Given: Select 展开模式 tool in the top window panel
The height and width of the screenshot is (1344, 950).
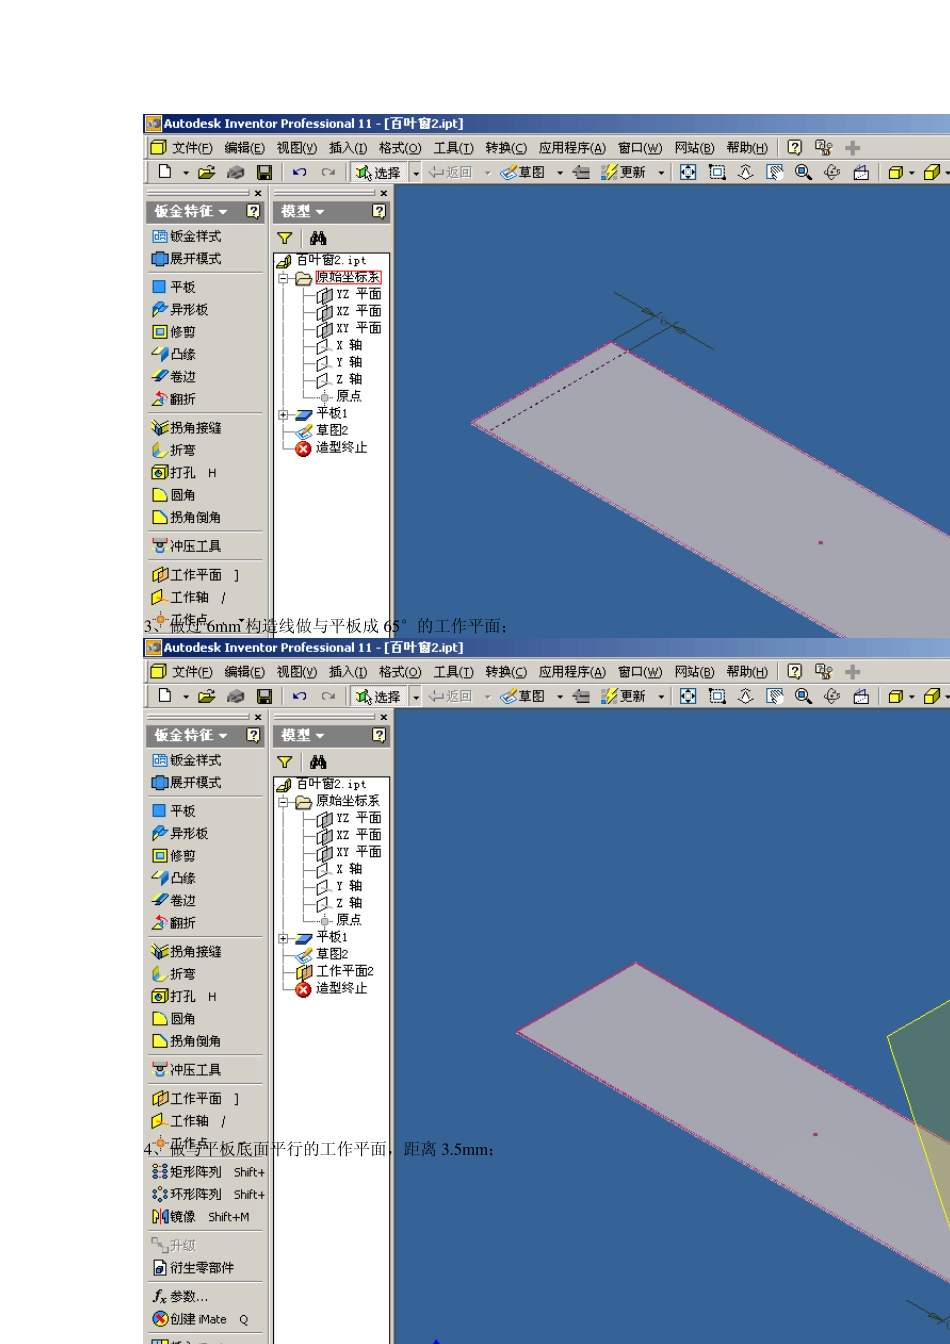Looking at the screenshot, I should click(187, 258).
